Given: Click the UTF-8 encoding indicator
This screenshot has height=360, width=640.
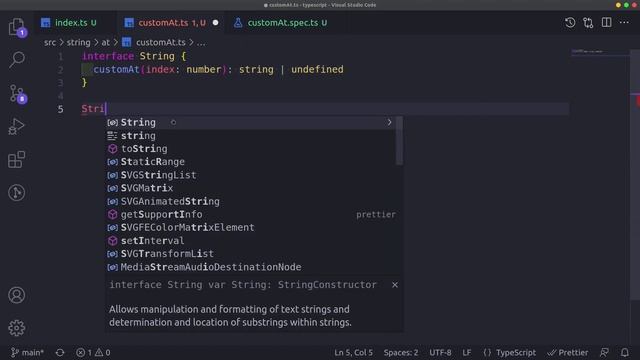Looking at the screenshot, I should click(440, 352).
